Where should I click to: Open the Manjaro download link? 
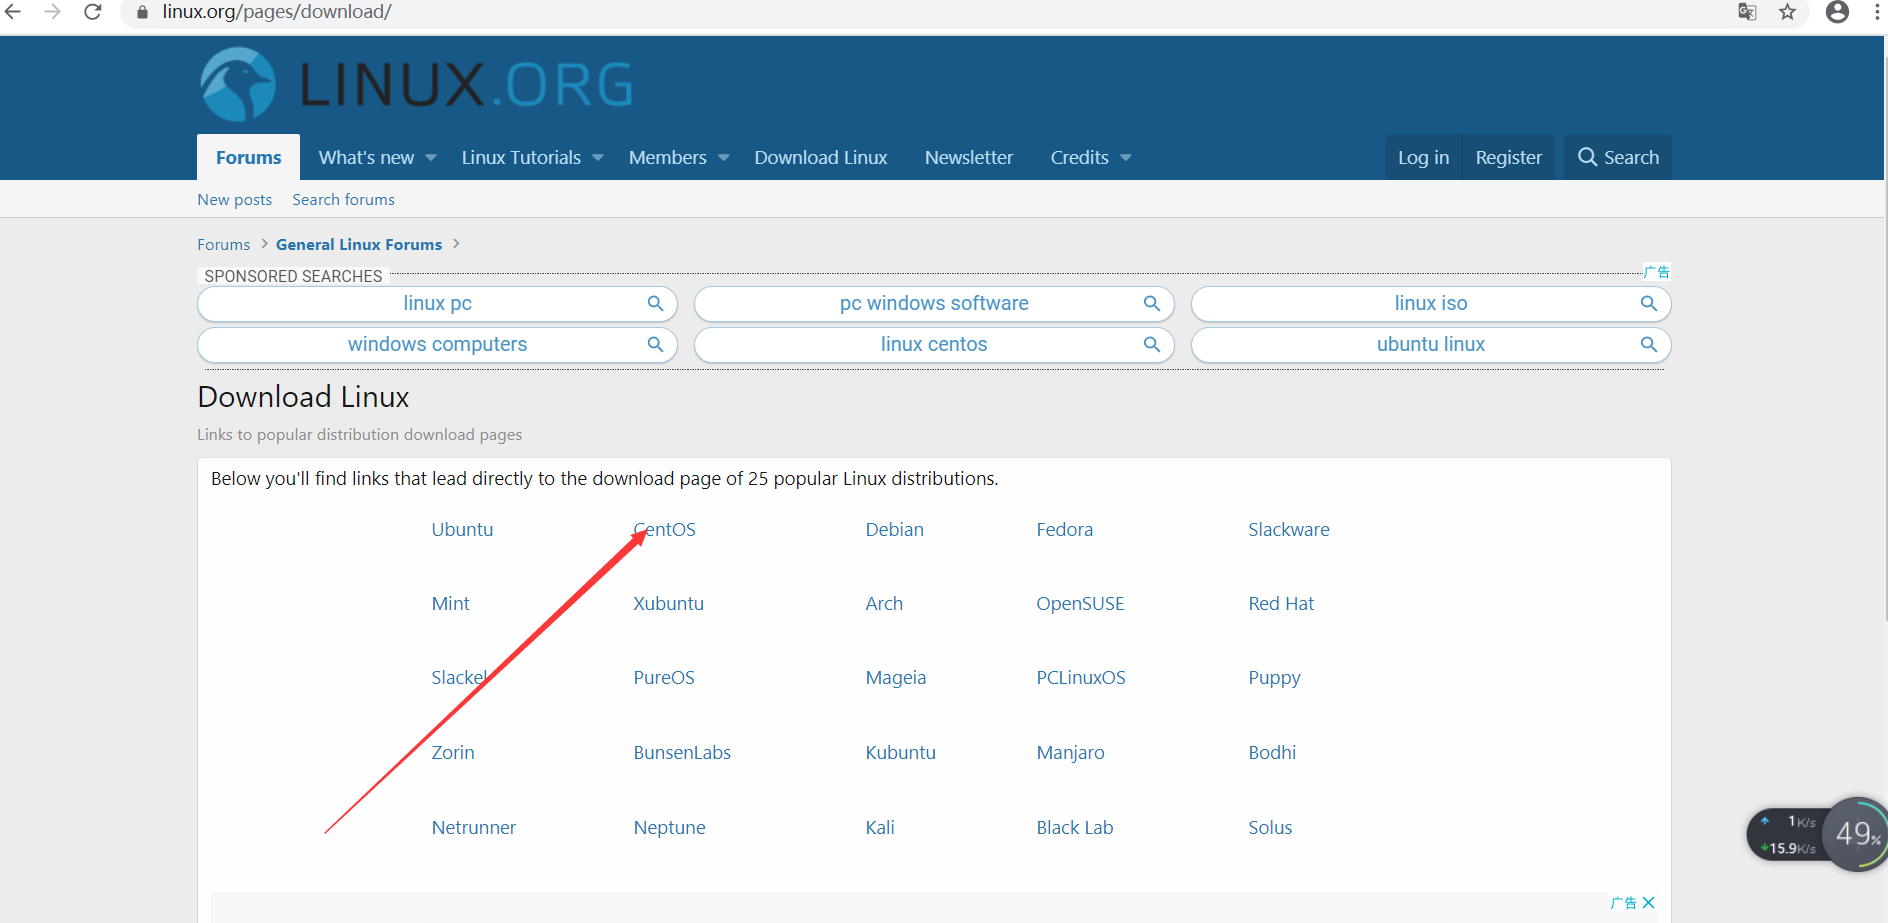point(1070,752)
